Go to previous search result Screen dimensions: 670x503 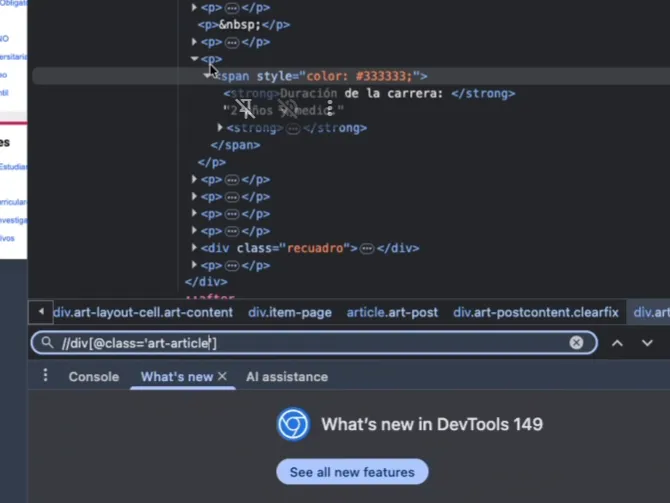[617, 343]
